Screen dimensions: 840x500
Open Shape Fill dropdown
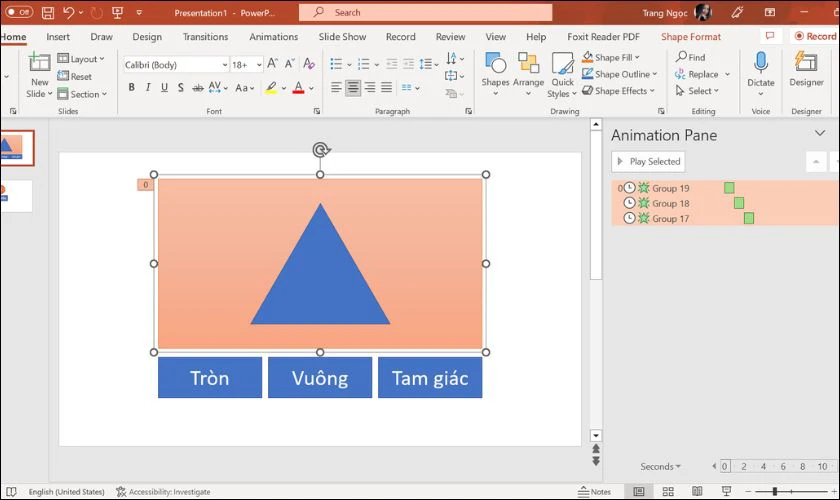click(x=610, y=57)
